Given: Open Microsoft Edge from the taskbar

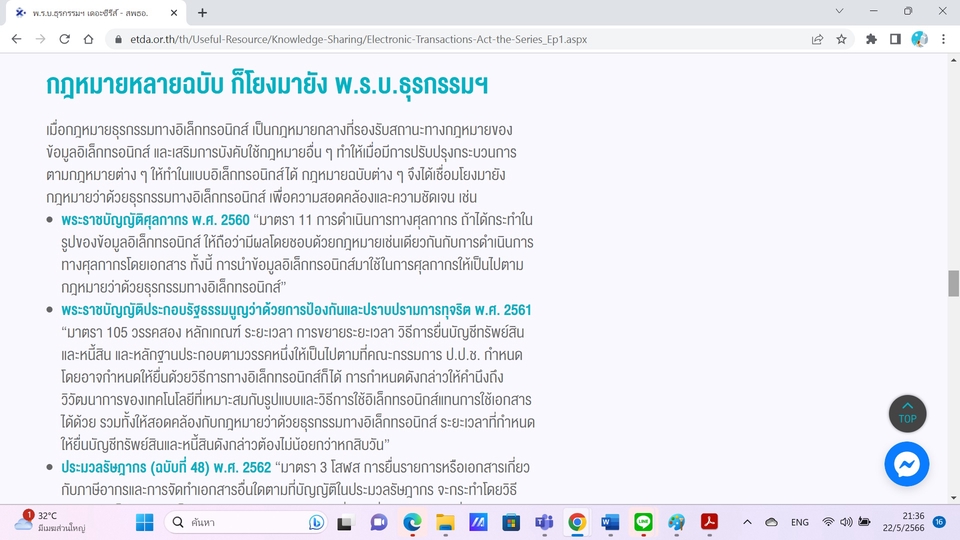Looking at the screenshot, I should 412,522.
